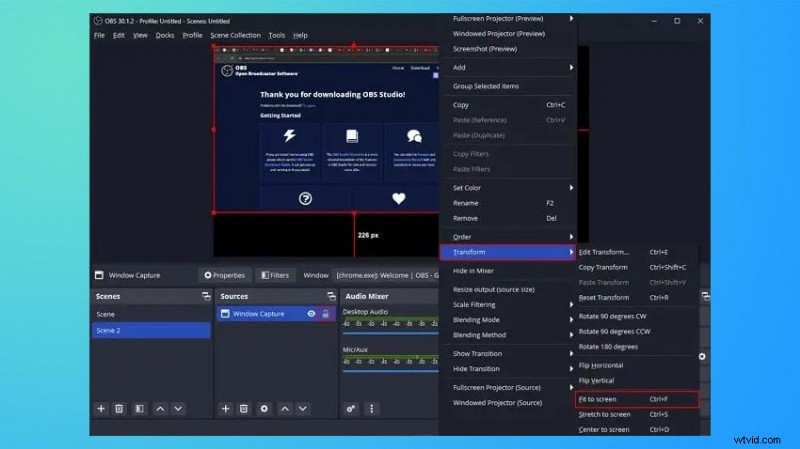The image size is (800, 449).
Task: Expand the Show Transition submenu
Action: (x=571, y=354)
